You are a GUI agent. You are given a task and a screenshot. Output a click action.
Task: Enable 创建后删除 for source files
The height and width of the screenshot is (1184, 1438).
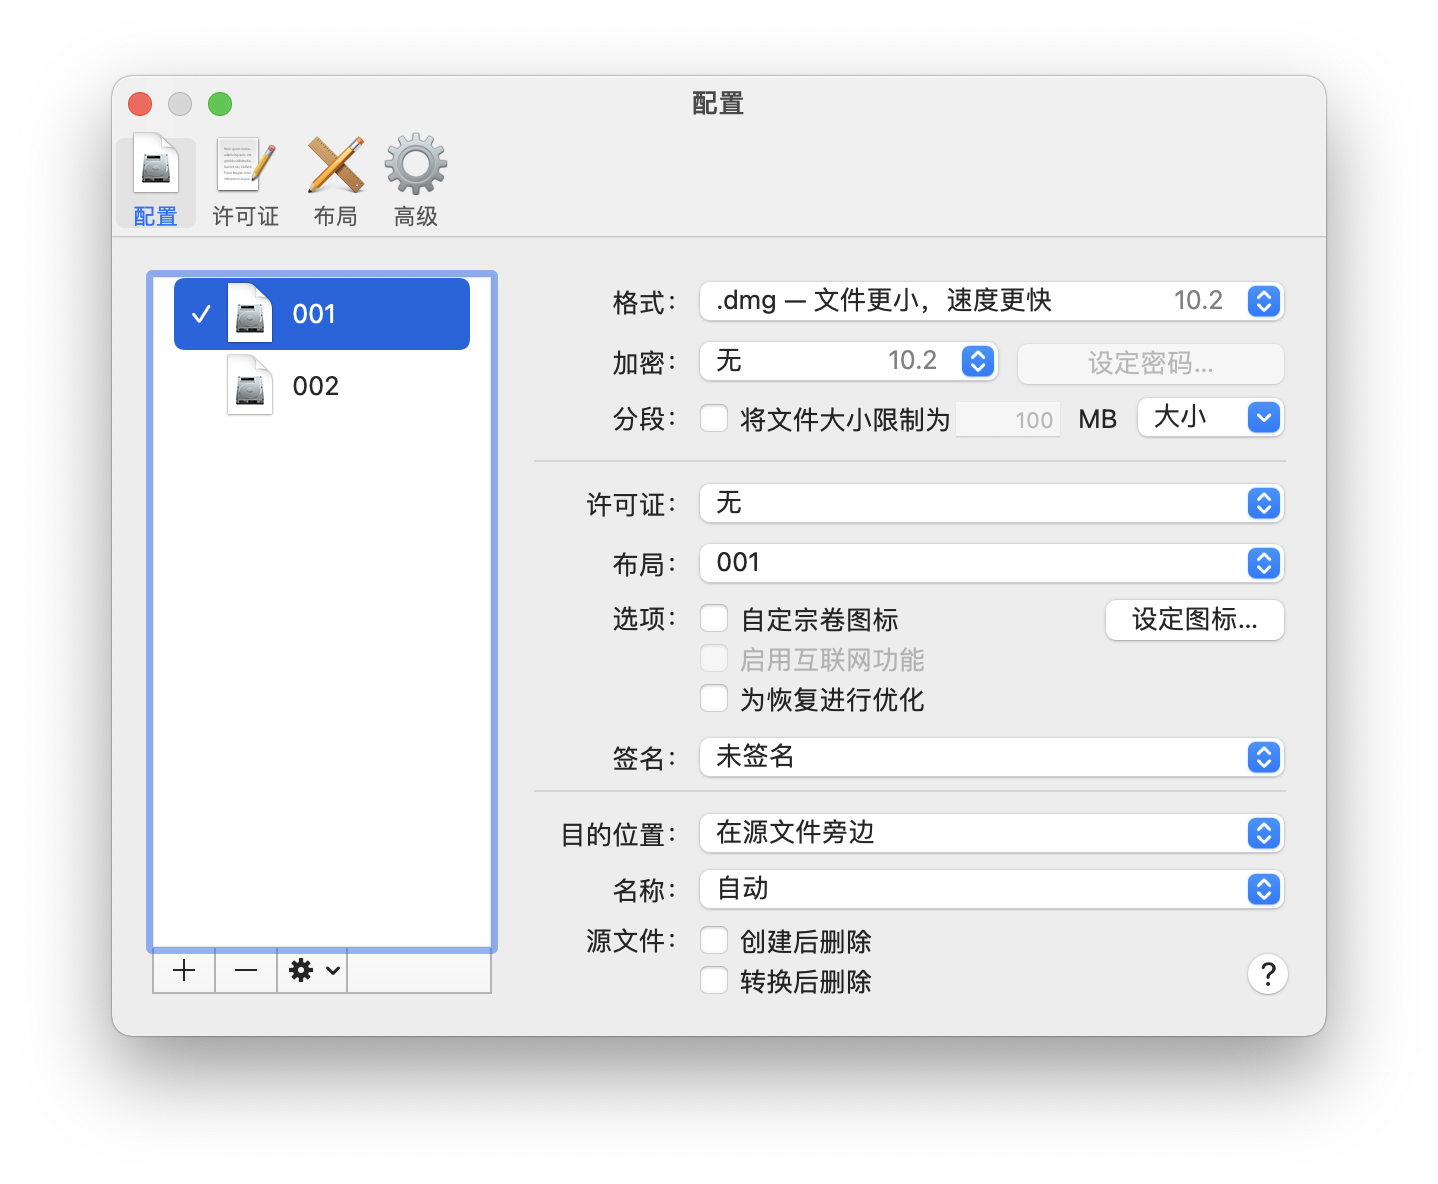pos(714,941)
